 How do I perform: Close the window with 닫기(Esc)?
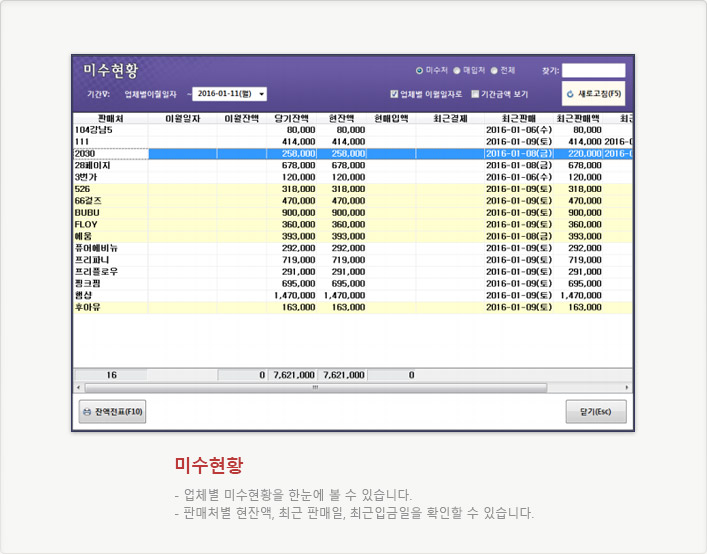click(x=595, y=411)
